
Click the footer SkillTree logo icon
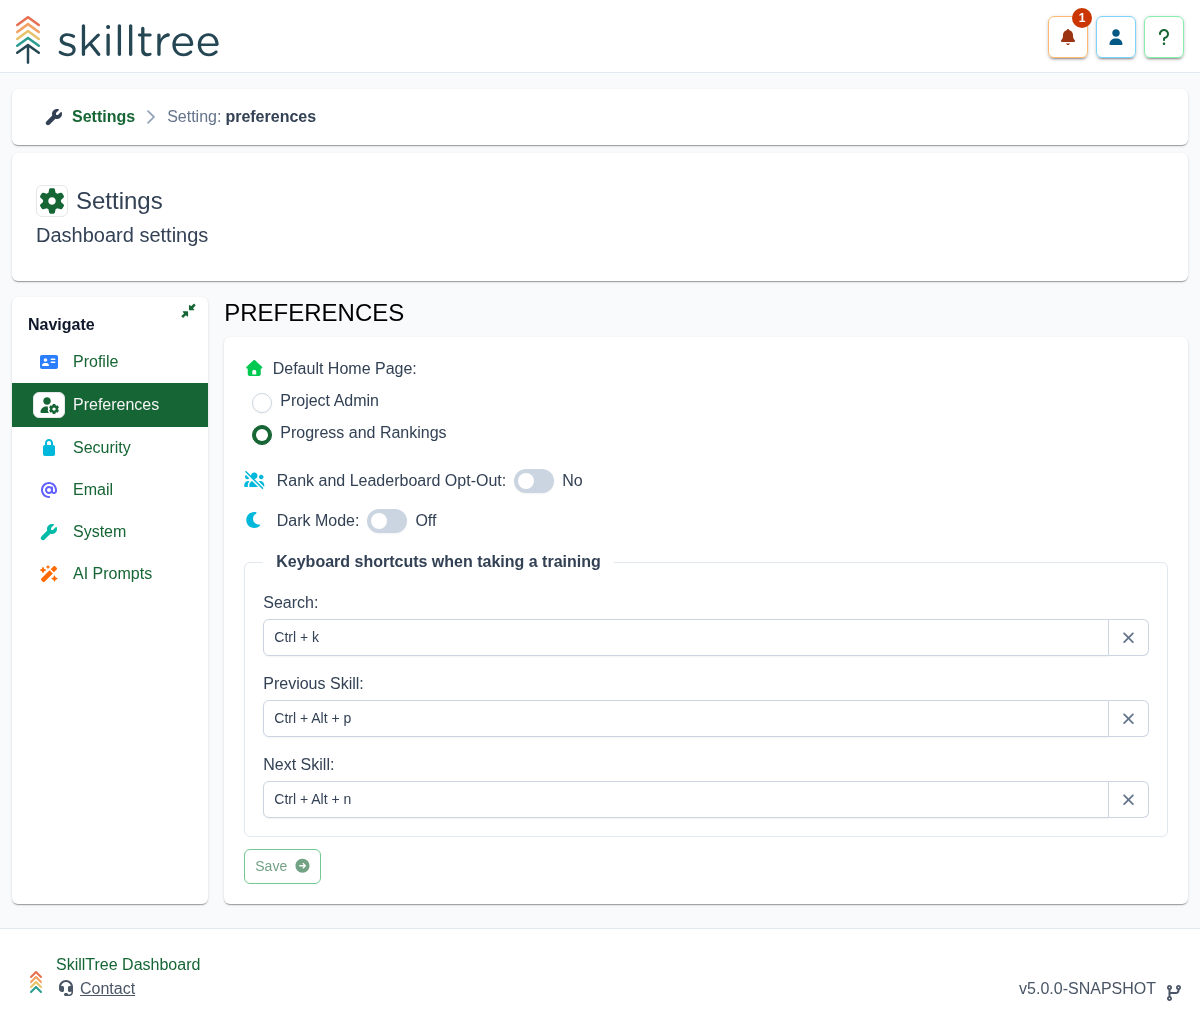pyautogui.click(x=36, y=982)
